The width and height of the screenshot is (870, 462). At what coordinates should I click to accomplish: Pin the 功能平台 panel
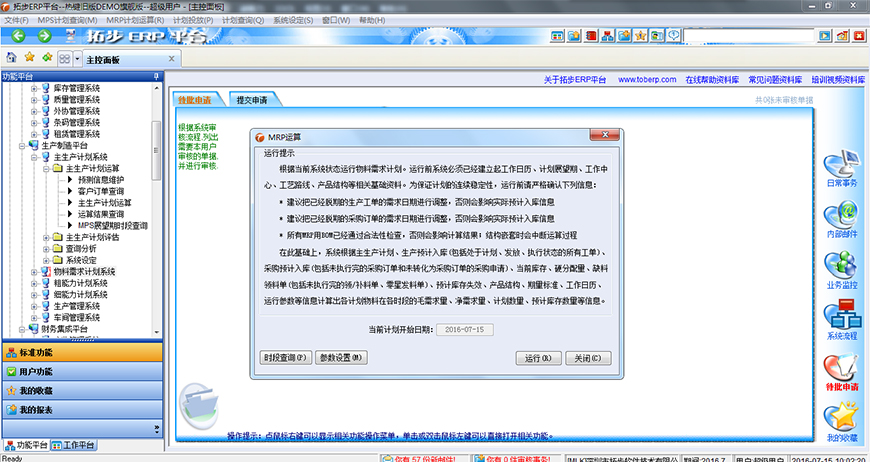[155, 77]
